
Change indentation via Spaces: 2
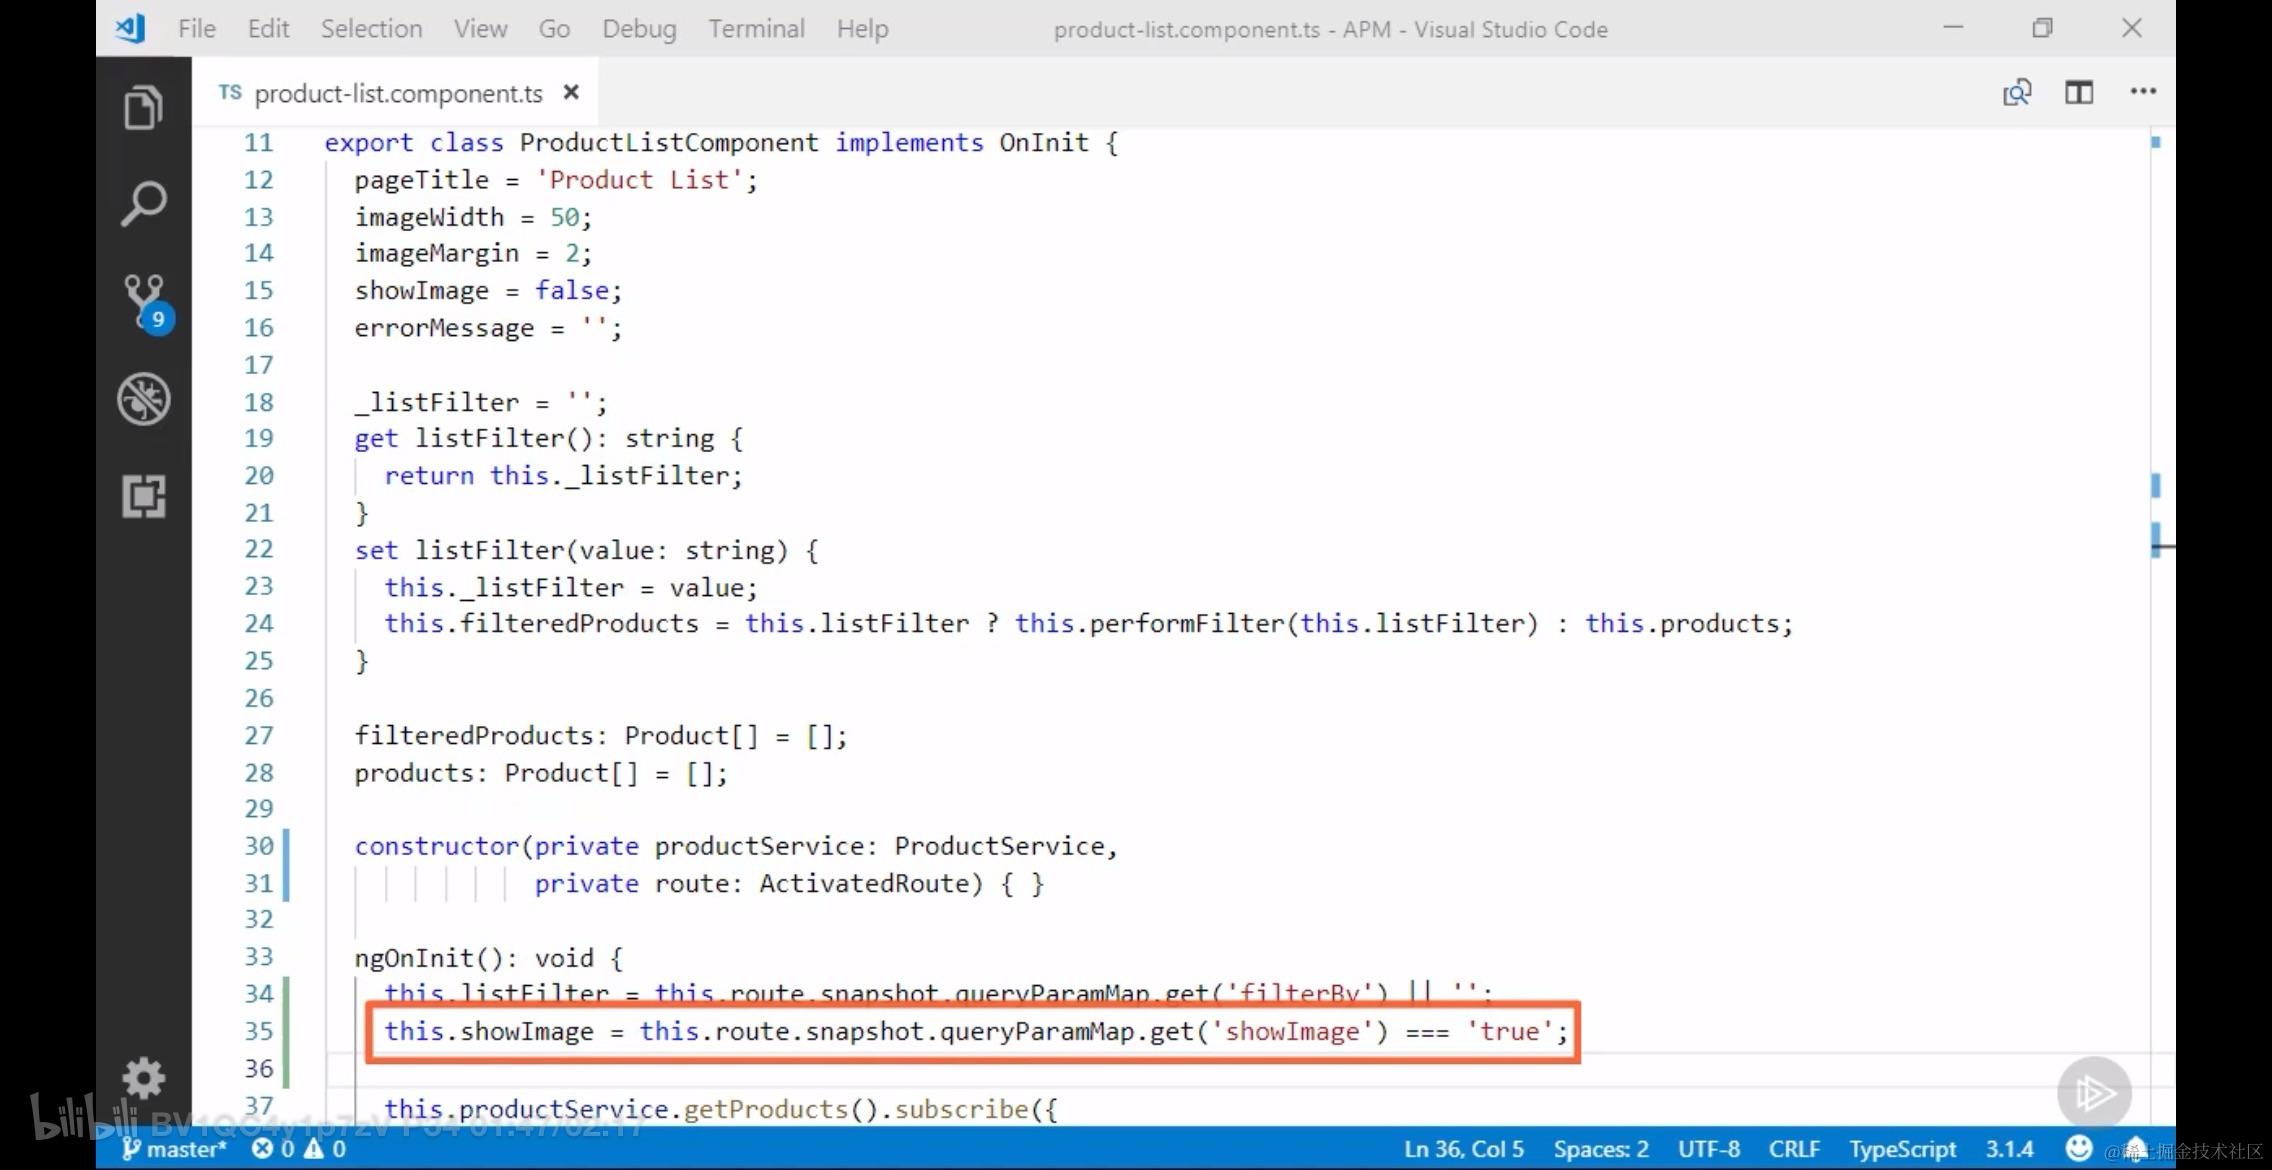1600,1149
